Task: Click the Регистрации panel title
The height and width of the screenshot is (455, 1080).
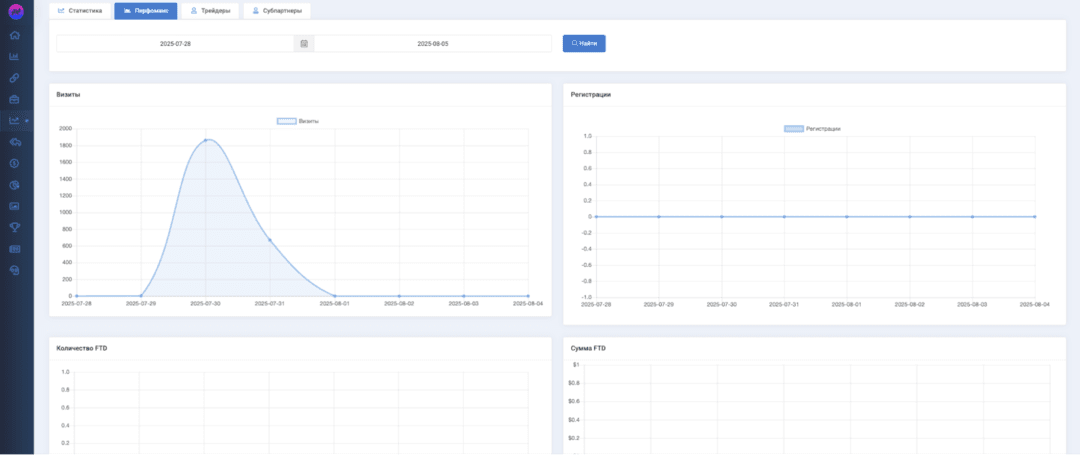Action: 591,94
